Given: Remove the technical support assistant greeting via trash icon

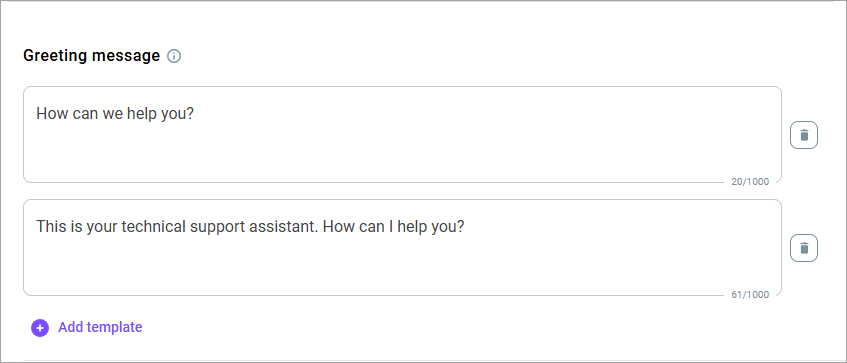Looking at the screenshot, I should click(x=804, y=248).
